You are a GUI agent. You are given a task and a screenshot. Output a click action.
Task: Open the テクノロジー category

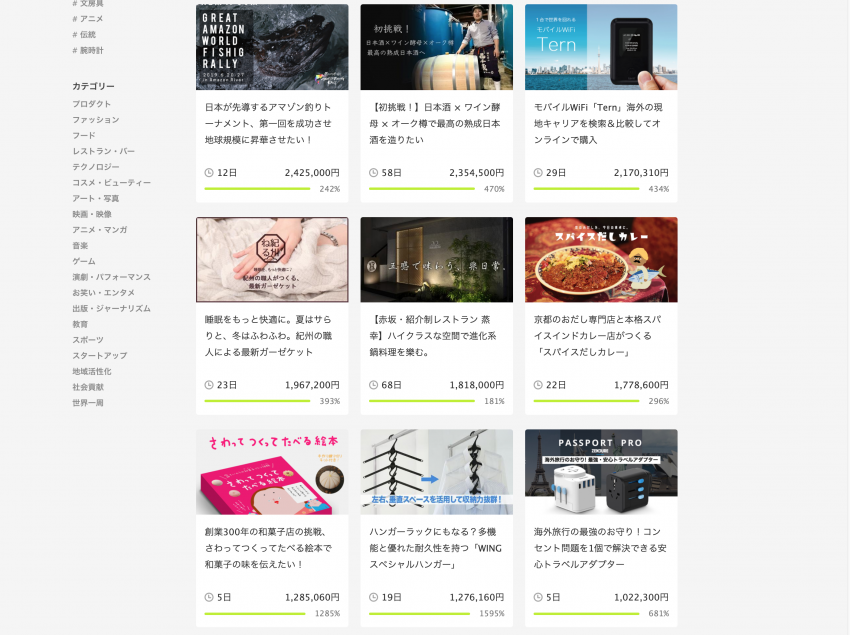pyautogui.click(x=95, y=167)
